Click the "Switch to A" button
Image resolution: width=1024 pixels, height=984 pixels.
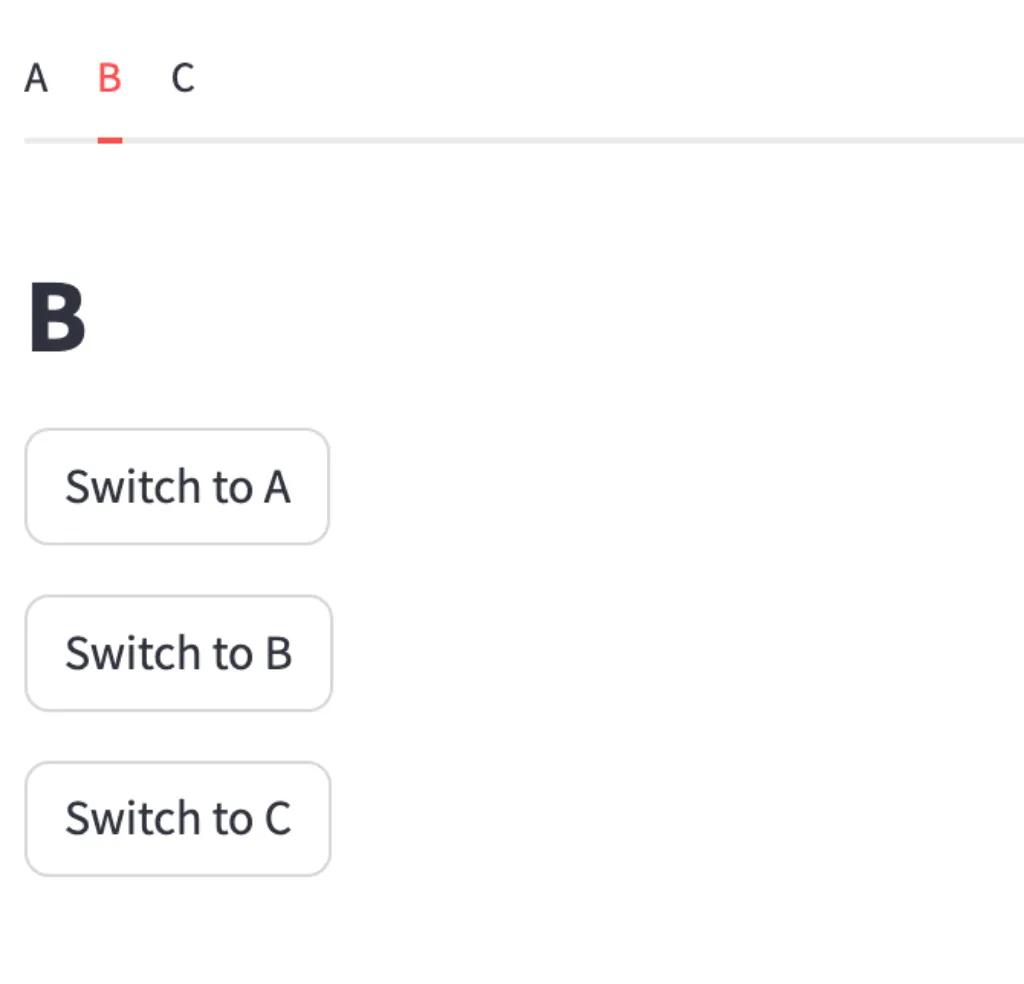177,487
